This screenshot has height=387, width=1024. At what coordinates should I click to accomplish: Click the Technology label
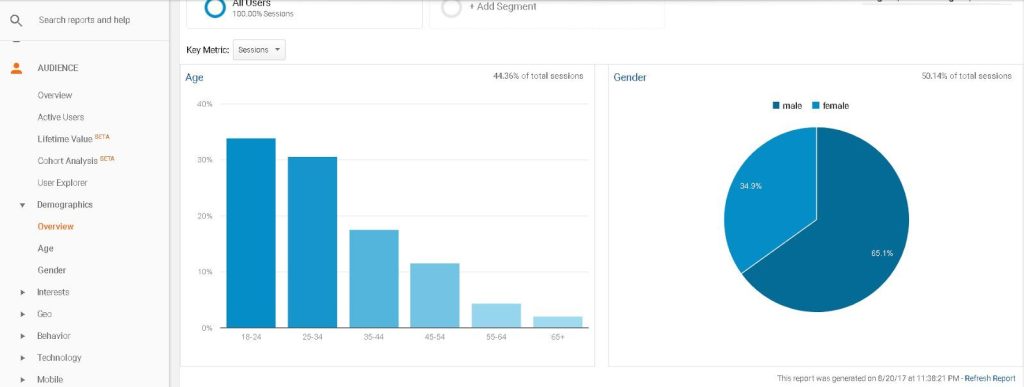[59, 358]
